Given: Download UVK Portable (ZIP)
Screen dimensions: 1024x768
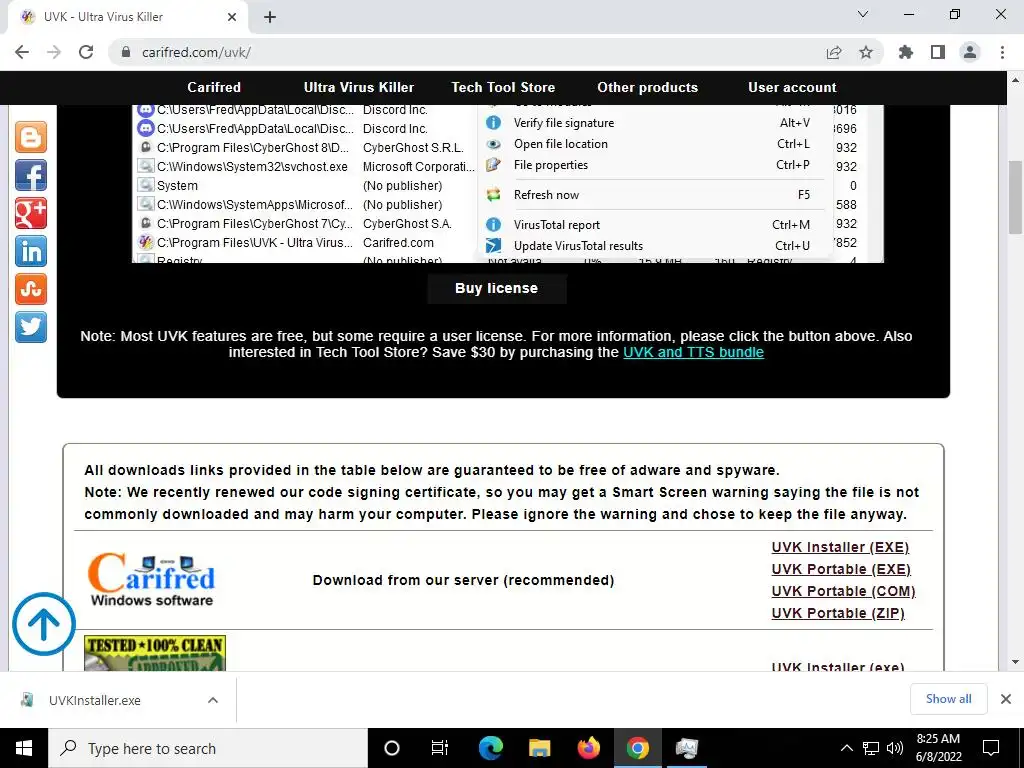Looking at the screenshot, I should [x=838, y=614].
